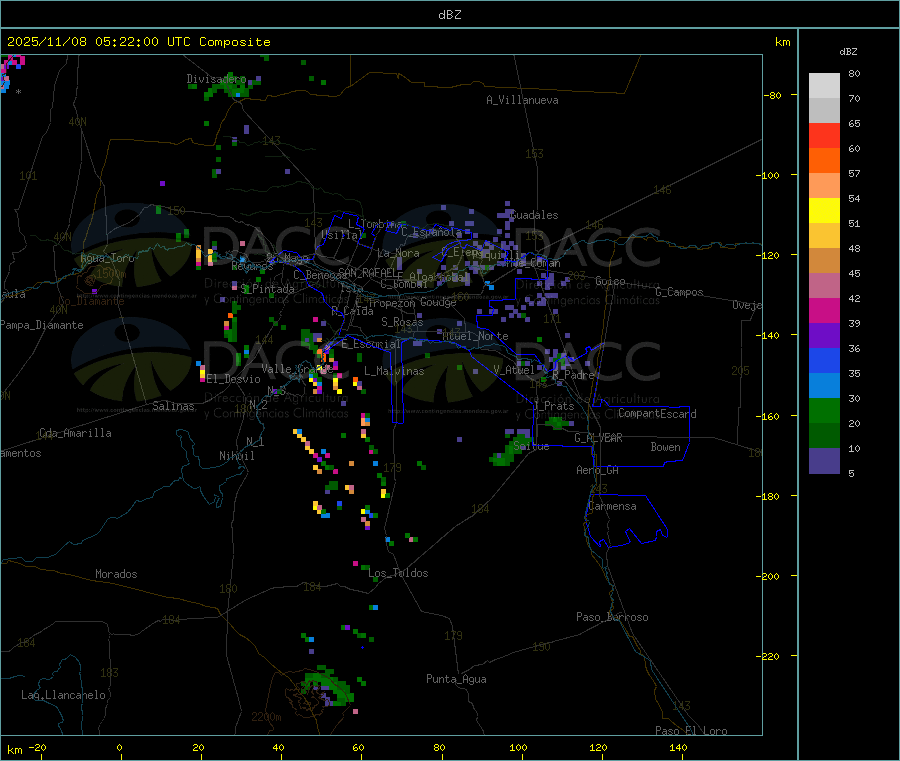Select the Punta_Agua location label

click(456, 680)
